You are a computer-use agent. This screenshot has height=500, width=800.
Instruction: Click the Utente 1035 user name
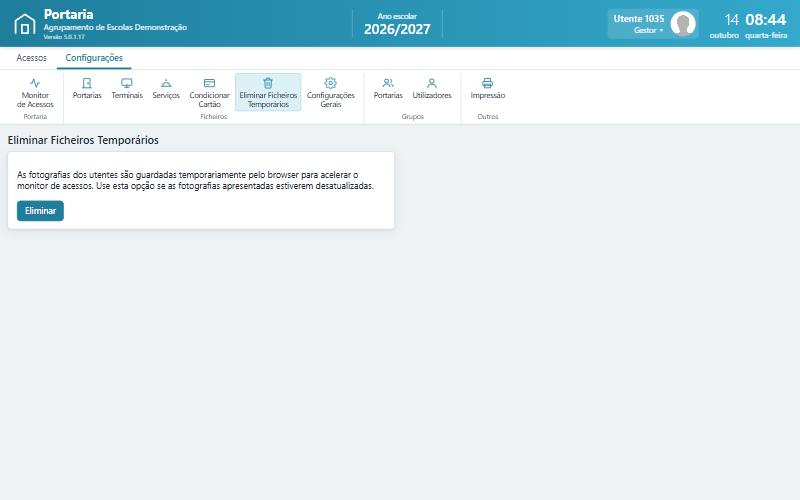(x=638, y=18)
